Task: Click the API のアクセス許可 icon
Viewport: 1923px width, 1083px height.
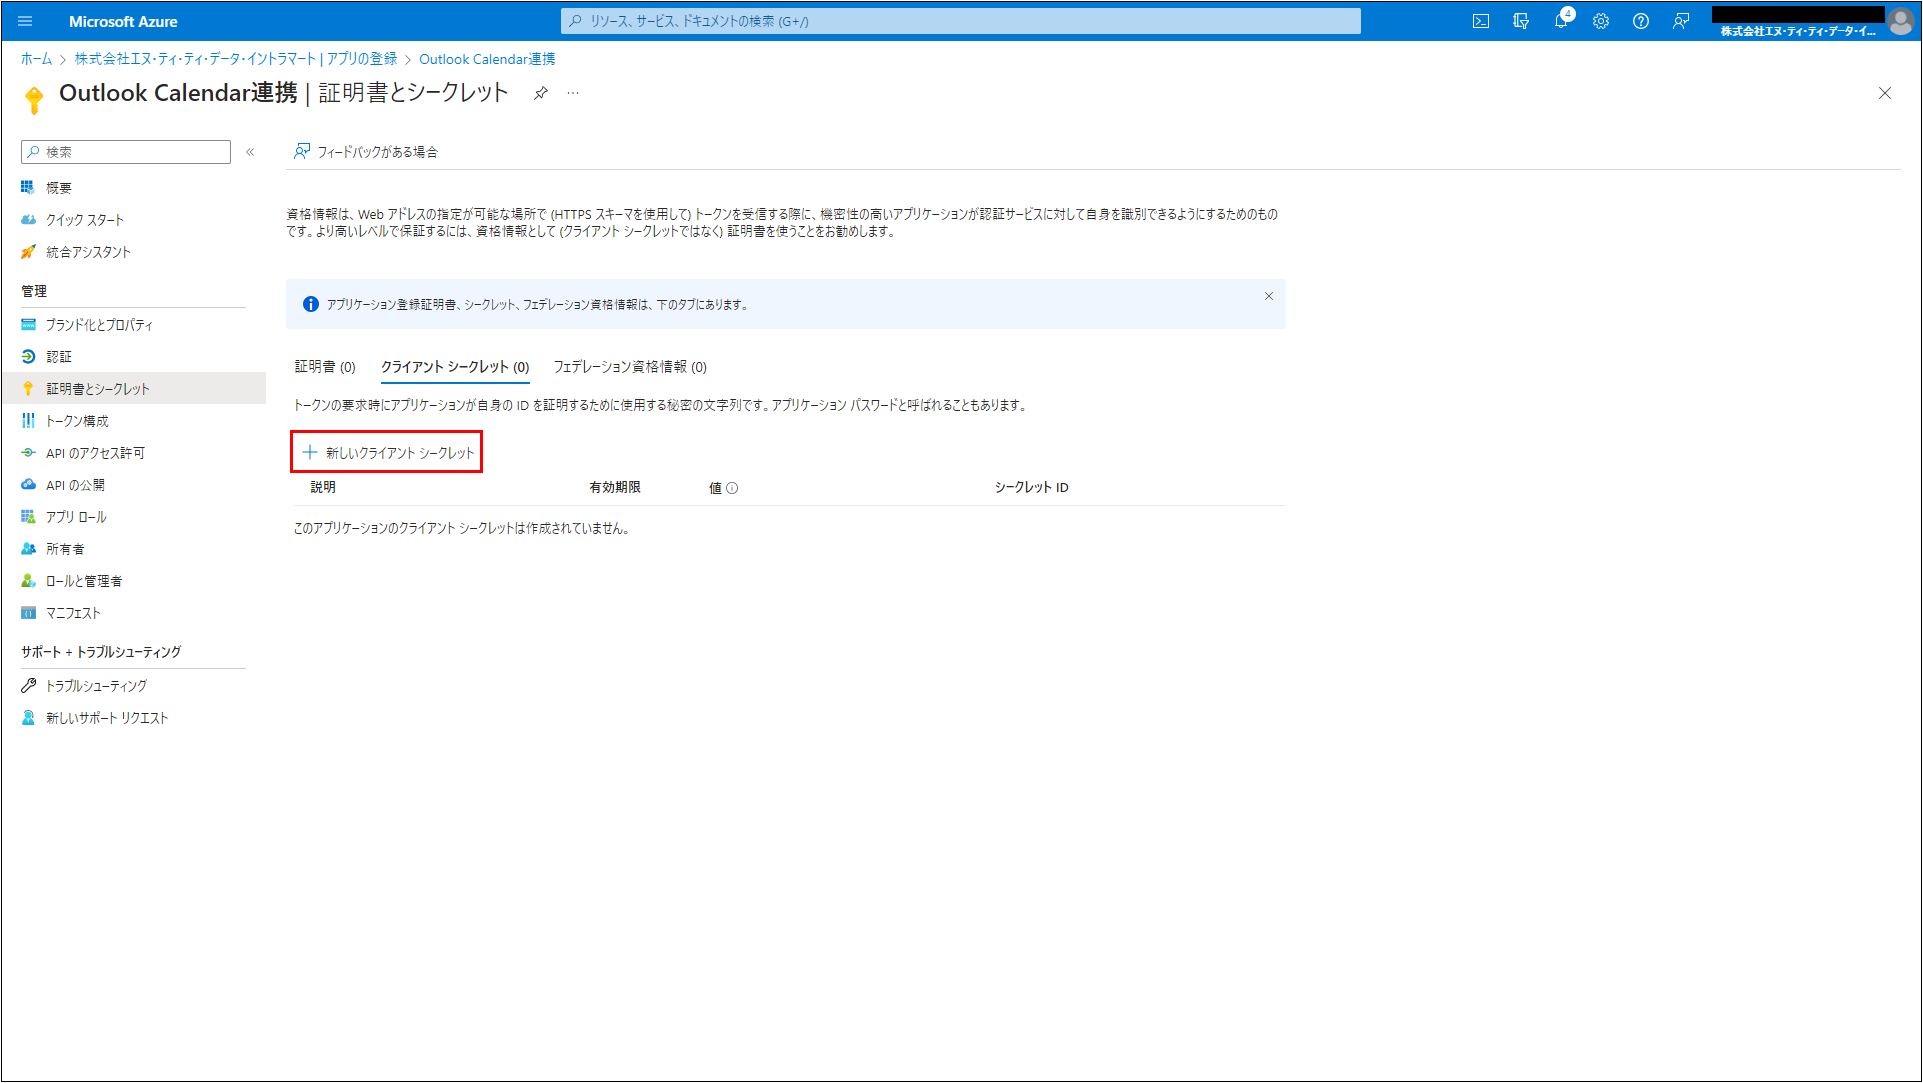Action: 28,452
